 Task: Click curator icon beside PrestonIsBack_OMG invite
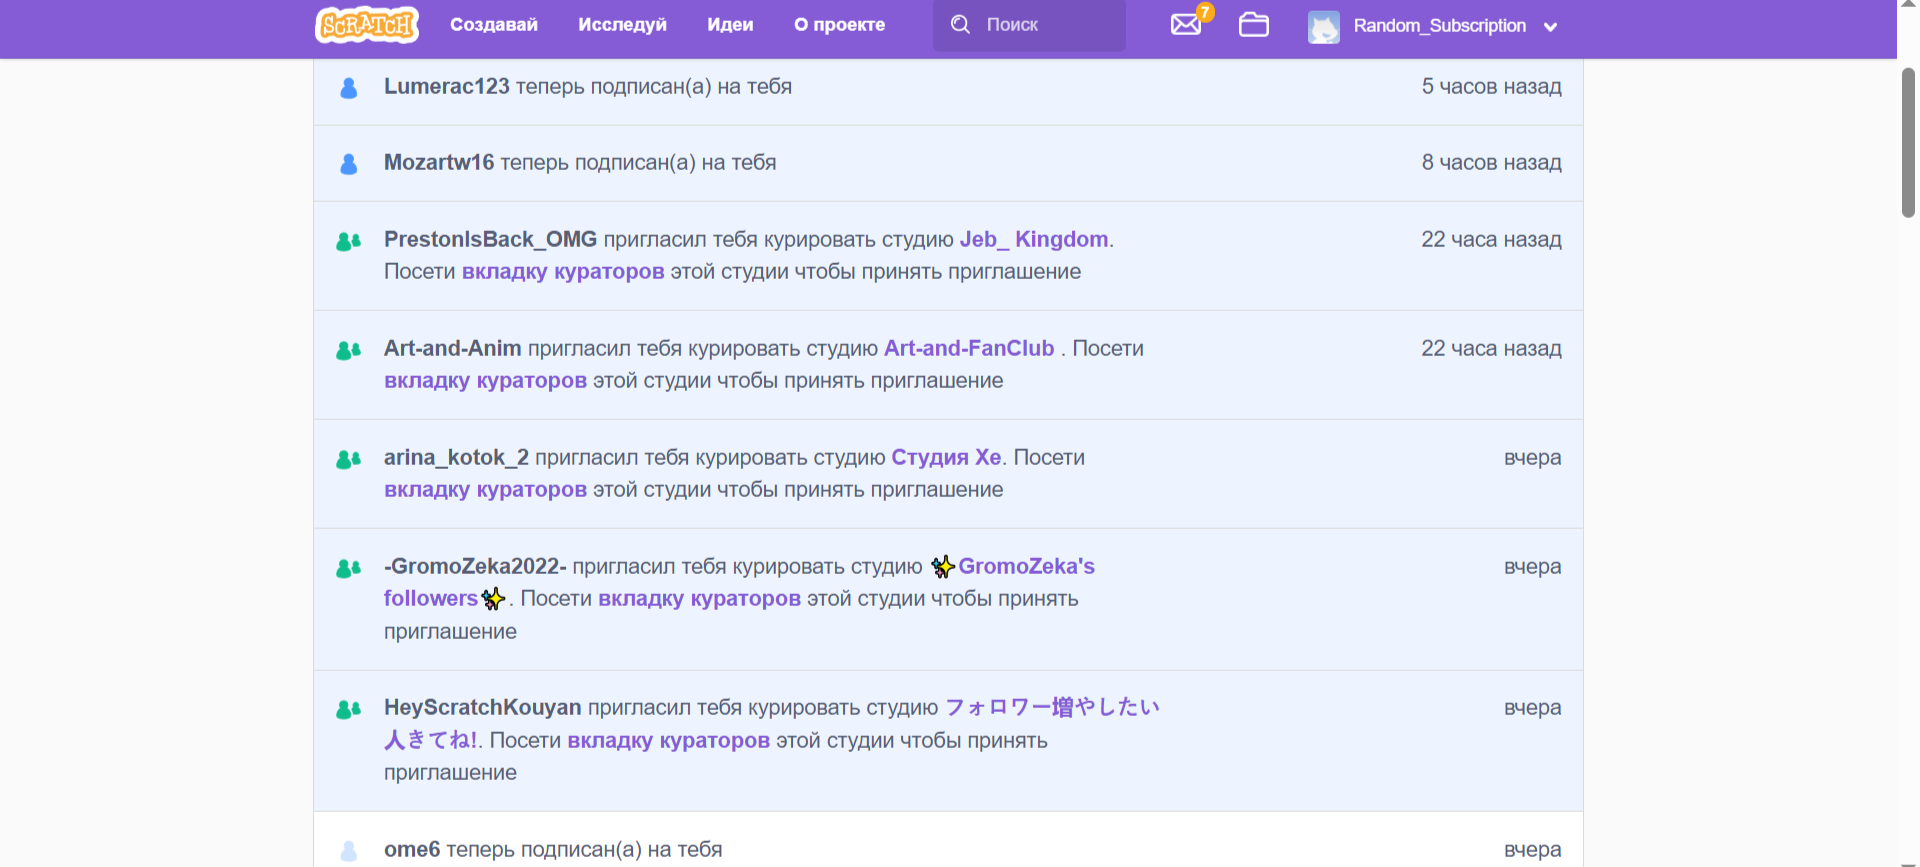point(348,241)
